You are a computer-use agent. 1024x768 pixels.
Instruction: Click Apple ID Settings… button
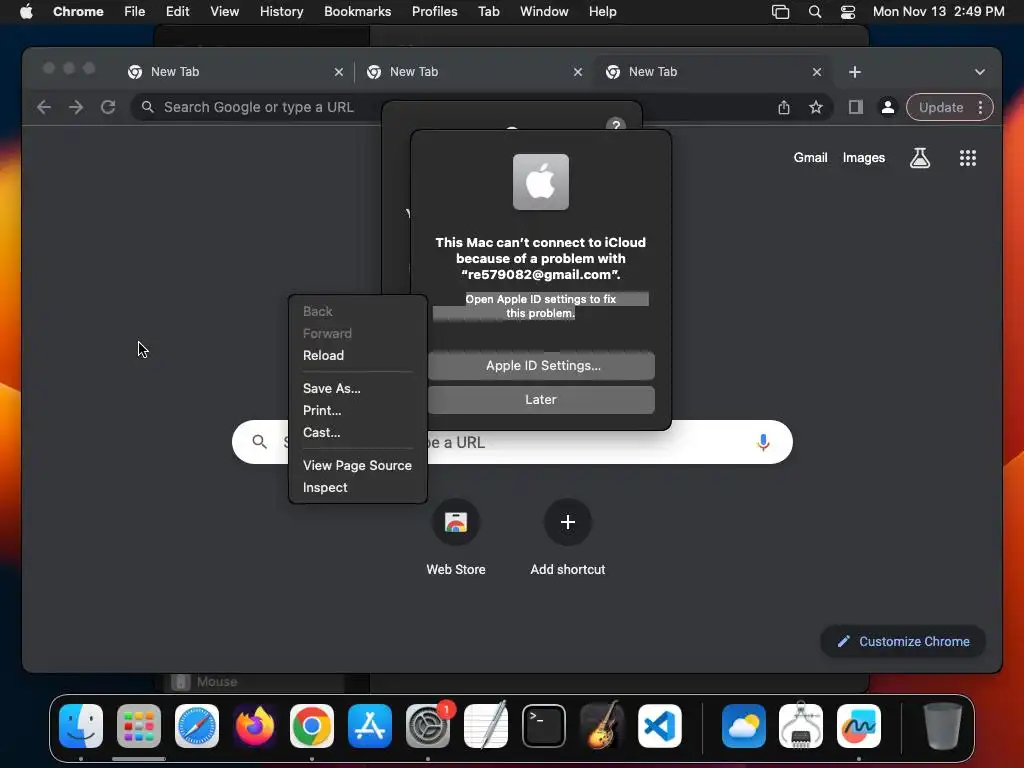click(x=541, y=366)
